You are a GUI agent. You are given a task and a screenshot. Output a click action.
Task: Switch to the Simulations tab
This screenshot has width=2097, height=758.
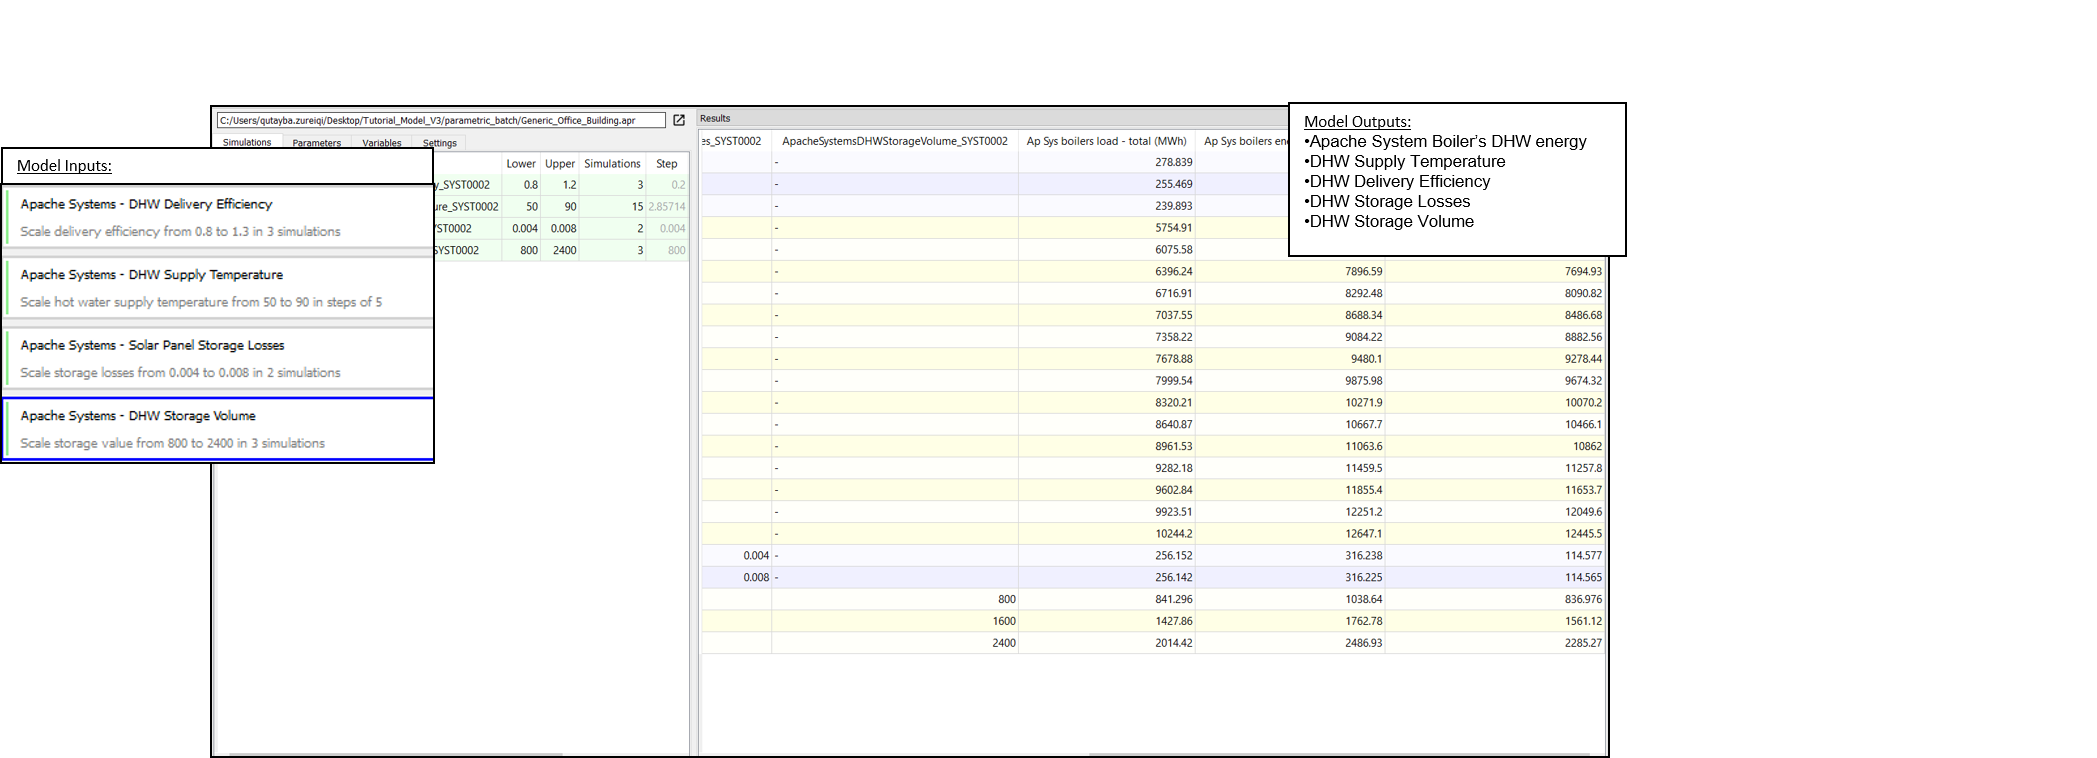click(x=247, y=142)
